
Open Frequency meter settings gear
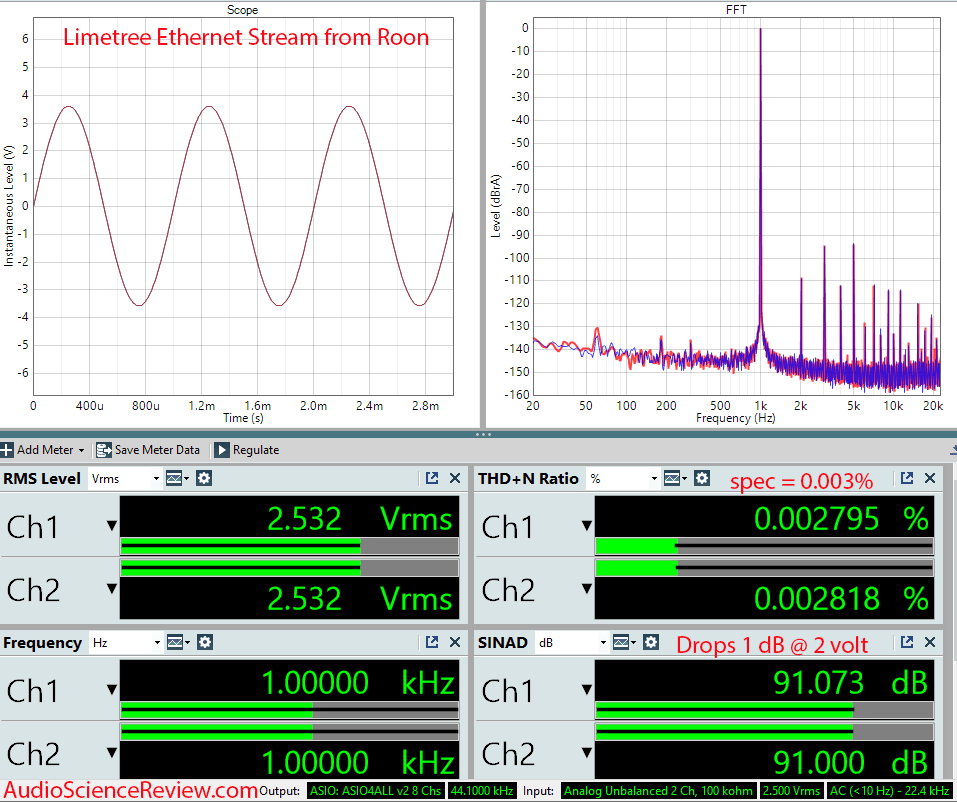click(x=205, y=642)
